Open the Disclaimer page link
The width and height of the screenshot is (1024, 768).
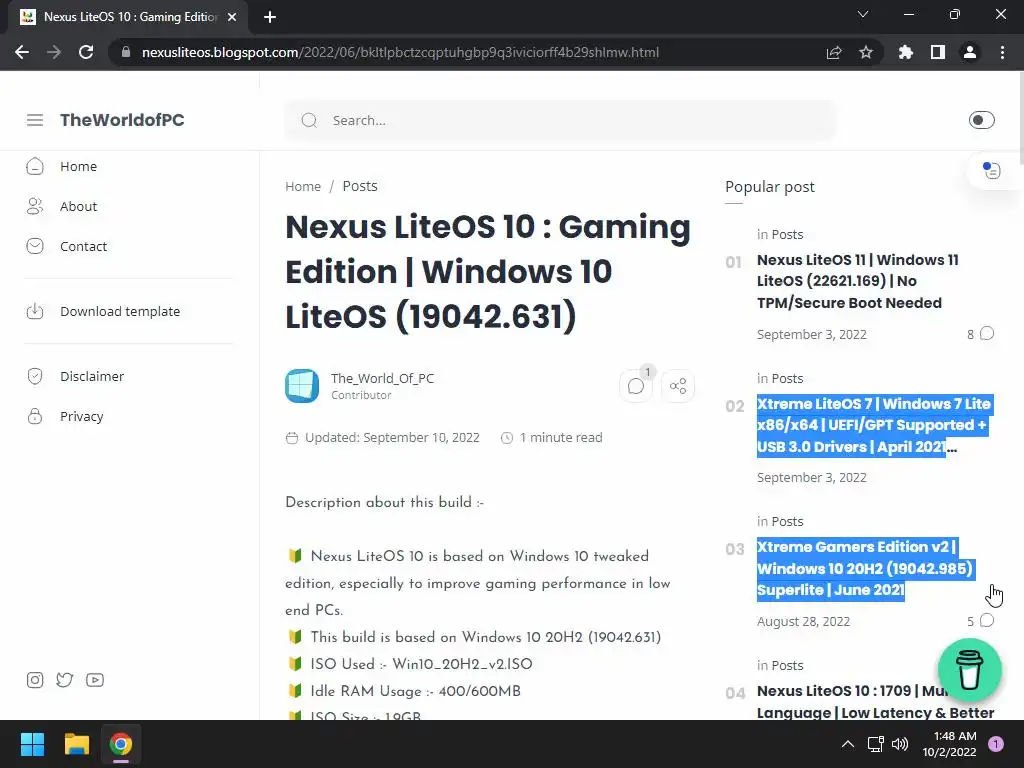92,376
